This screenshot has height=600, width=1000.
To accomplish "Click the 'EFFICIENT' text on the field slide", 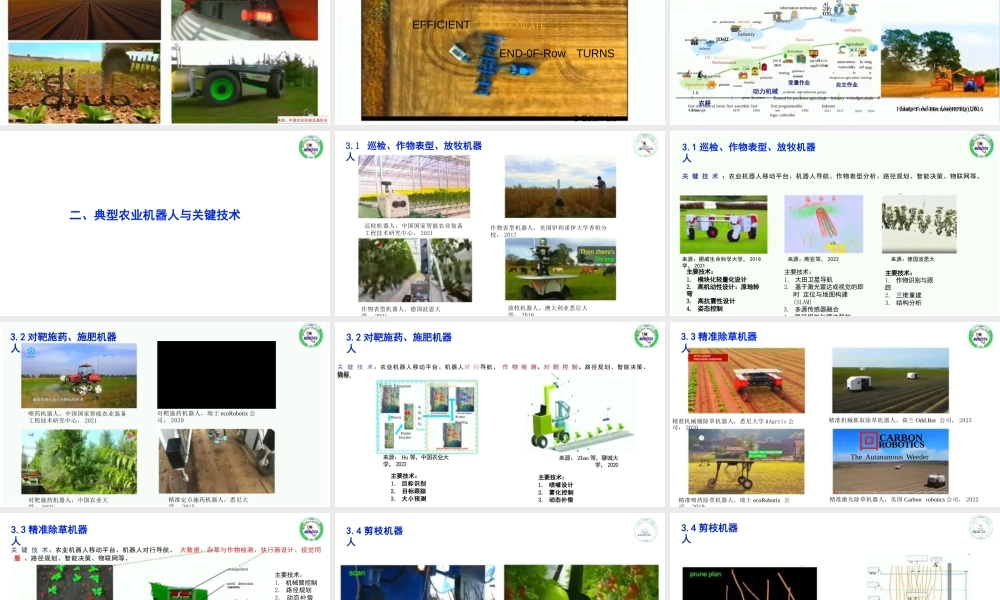I will point(441,25).
